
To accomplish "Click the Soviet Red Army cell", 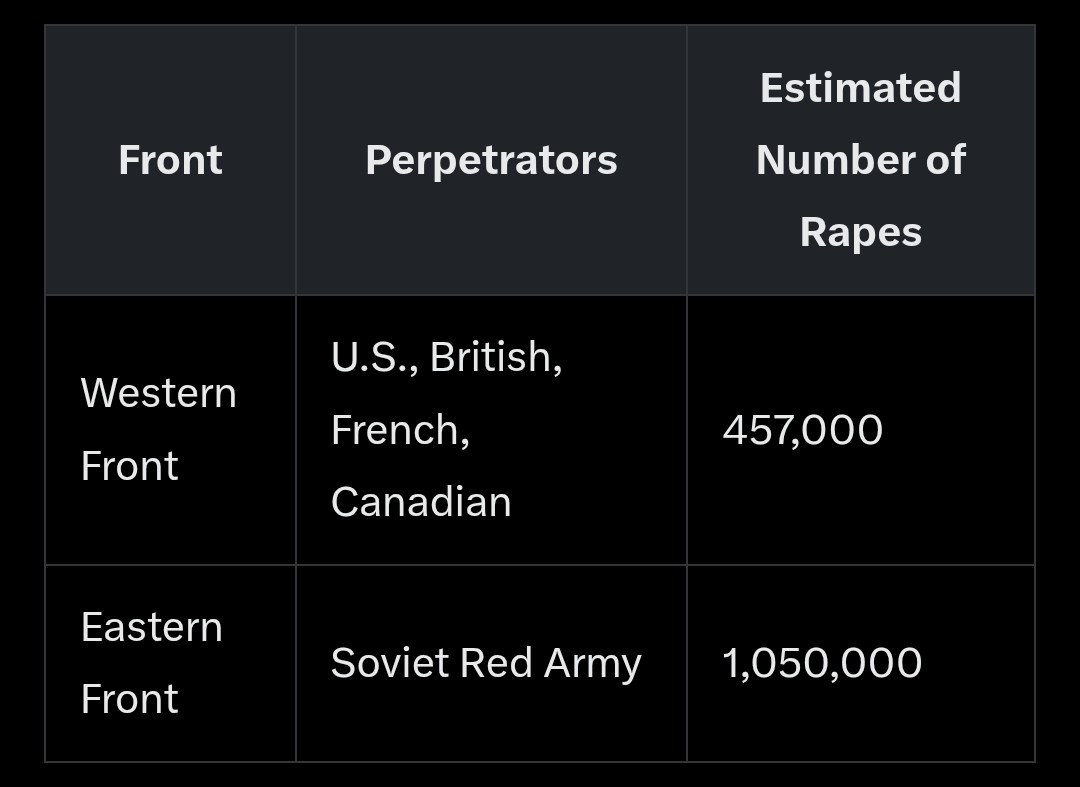I will click(x=491, y=663).
